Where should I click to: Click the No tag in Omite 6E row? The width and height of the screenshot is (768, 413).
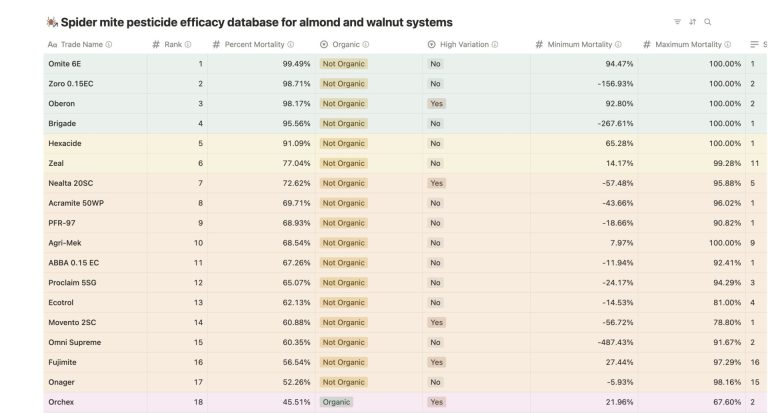(x=435, y=64)
